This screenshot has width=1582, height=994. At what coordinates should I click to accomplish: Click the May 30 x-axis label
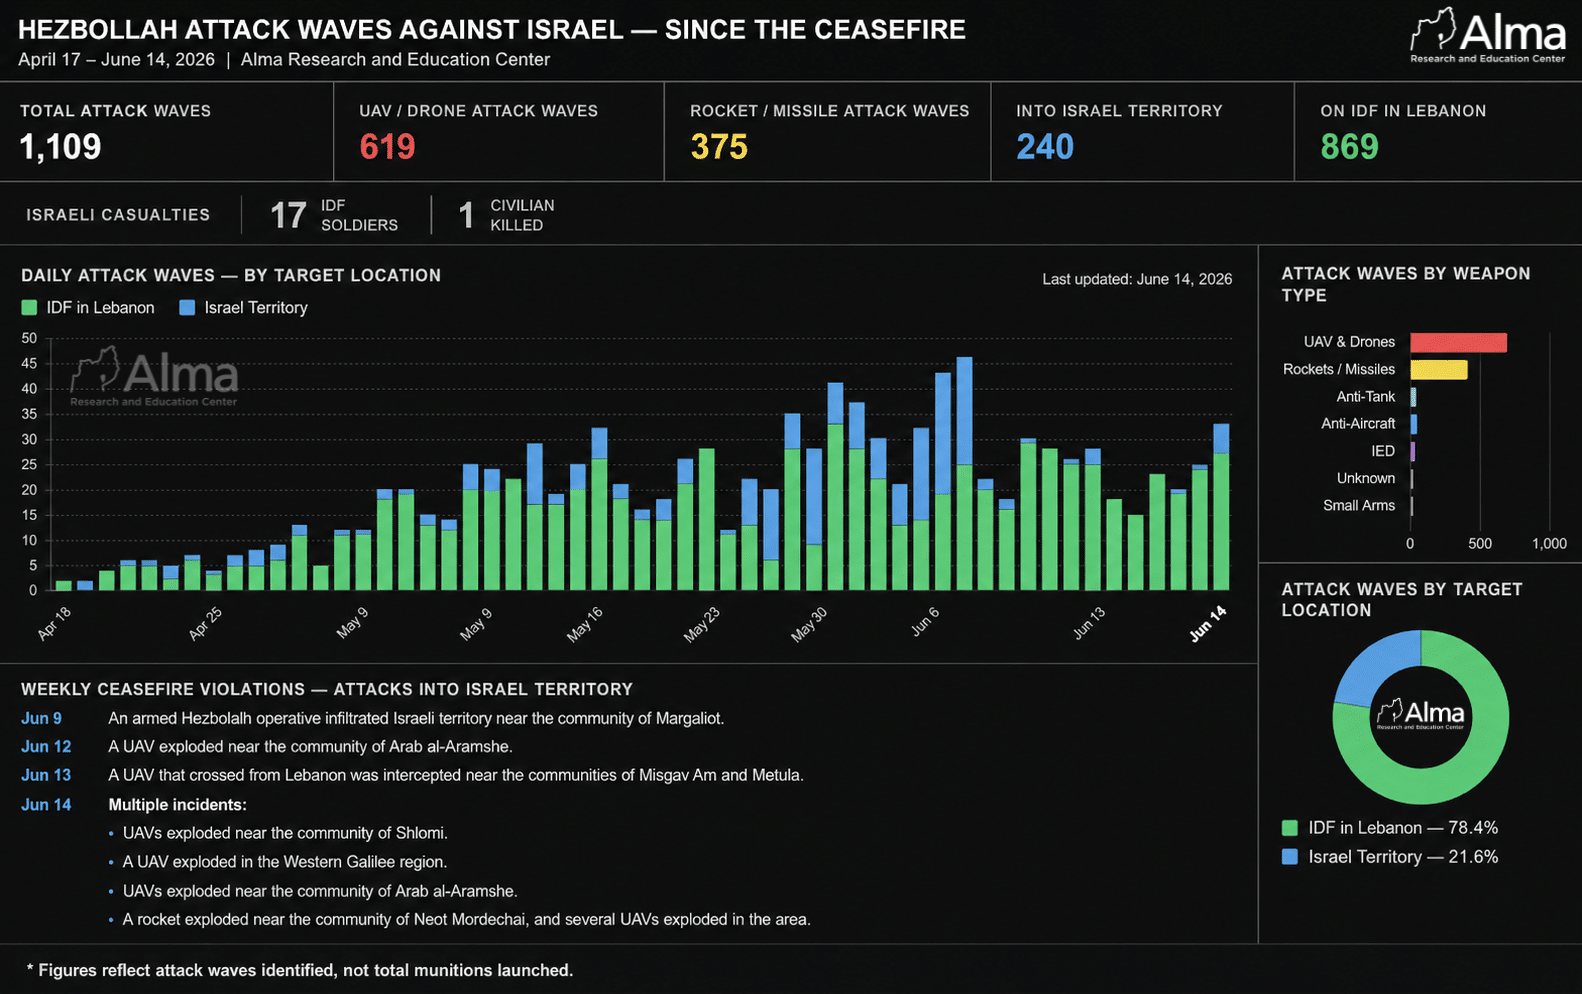click(809, 624)
